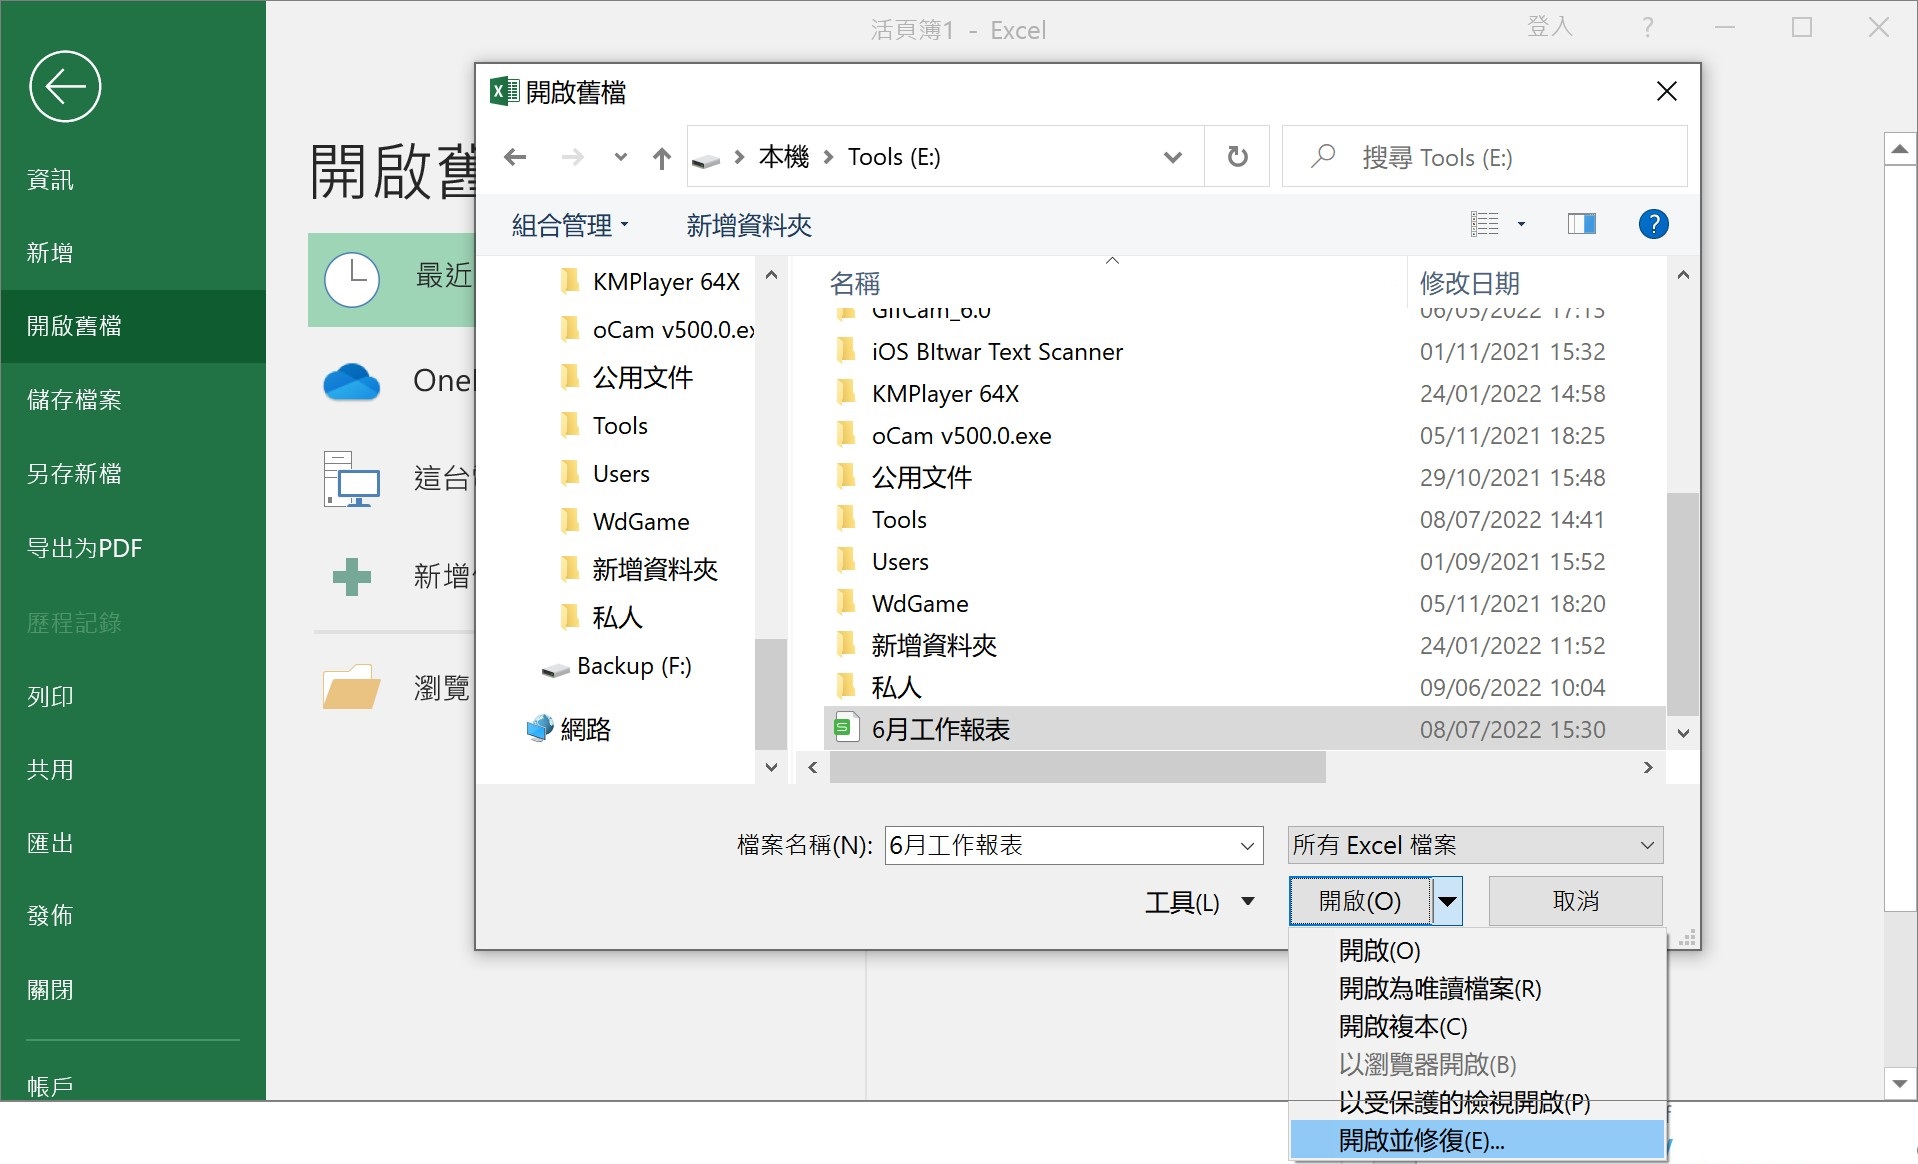The height and width of the screenshot is (1164, 1918).
Task: Refresh the Tools (E:) folder listing
Action: (x=1237, y=157)
